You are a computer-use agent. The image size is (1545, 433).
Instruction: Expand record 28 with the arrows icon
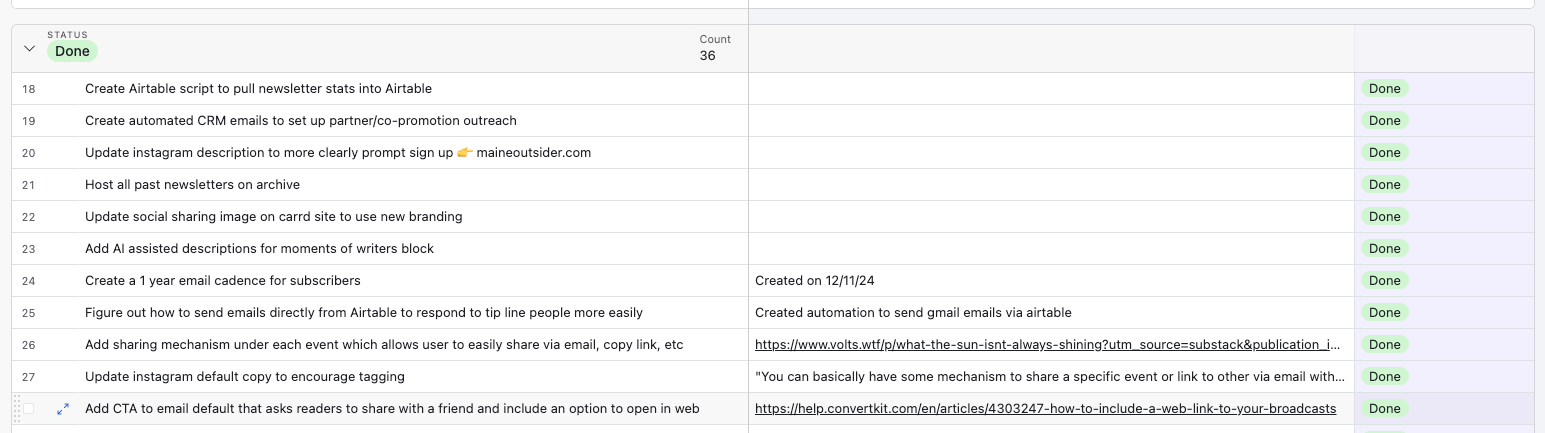(x=63, y=409)
